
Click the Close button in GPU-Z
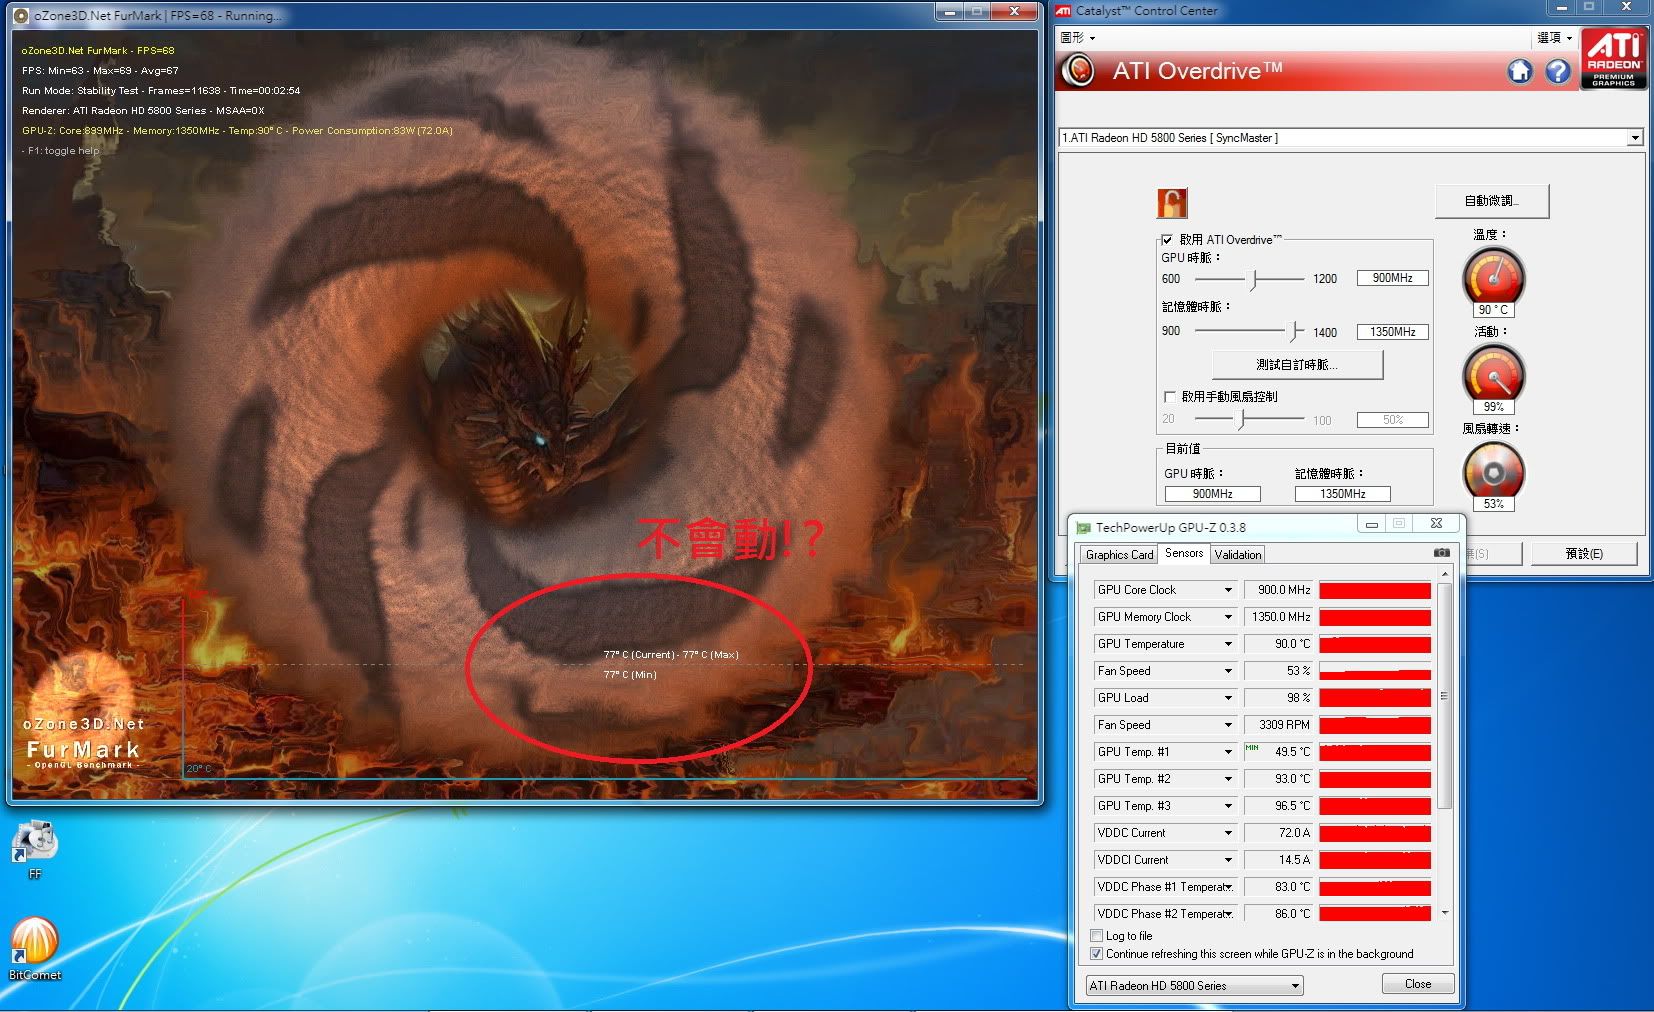pos(1418,984)
